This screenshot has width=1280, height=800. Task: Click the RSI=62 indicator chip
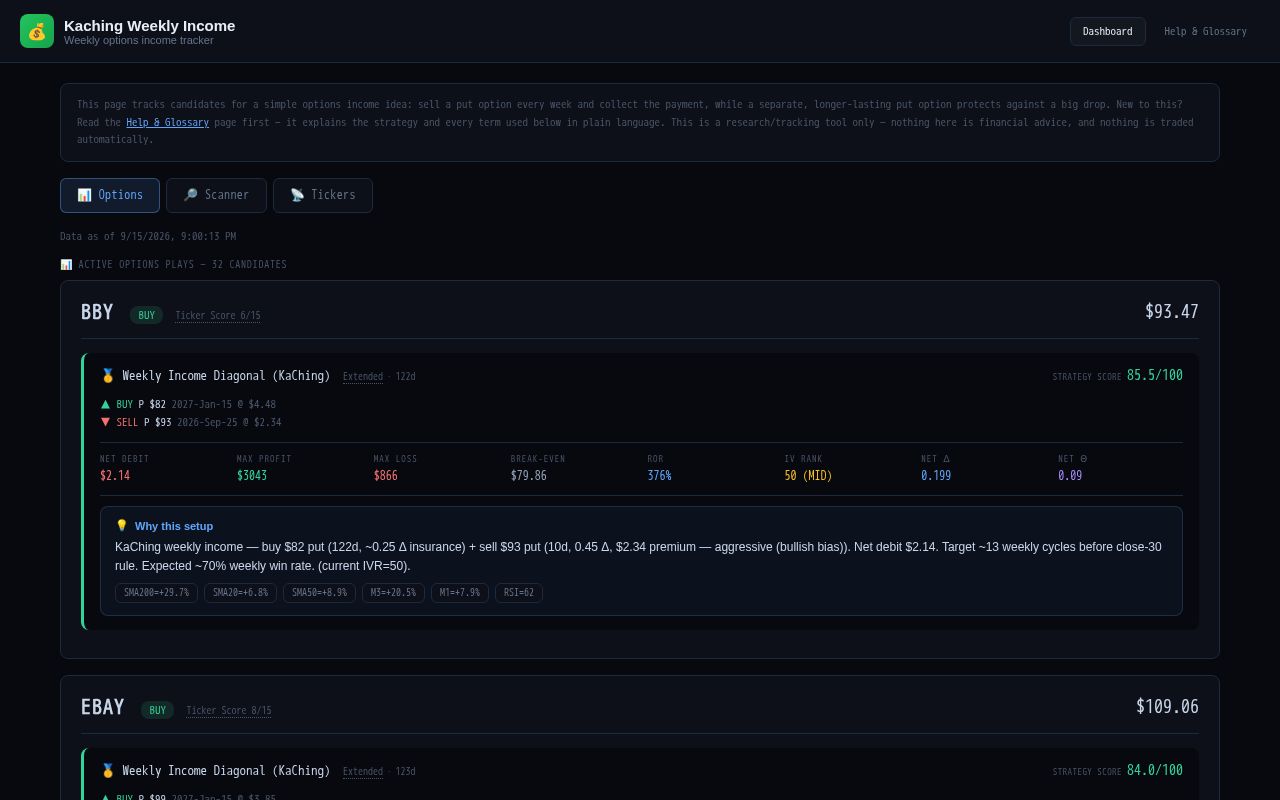point(519,593)
